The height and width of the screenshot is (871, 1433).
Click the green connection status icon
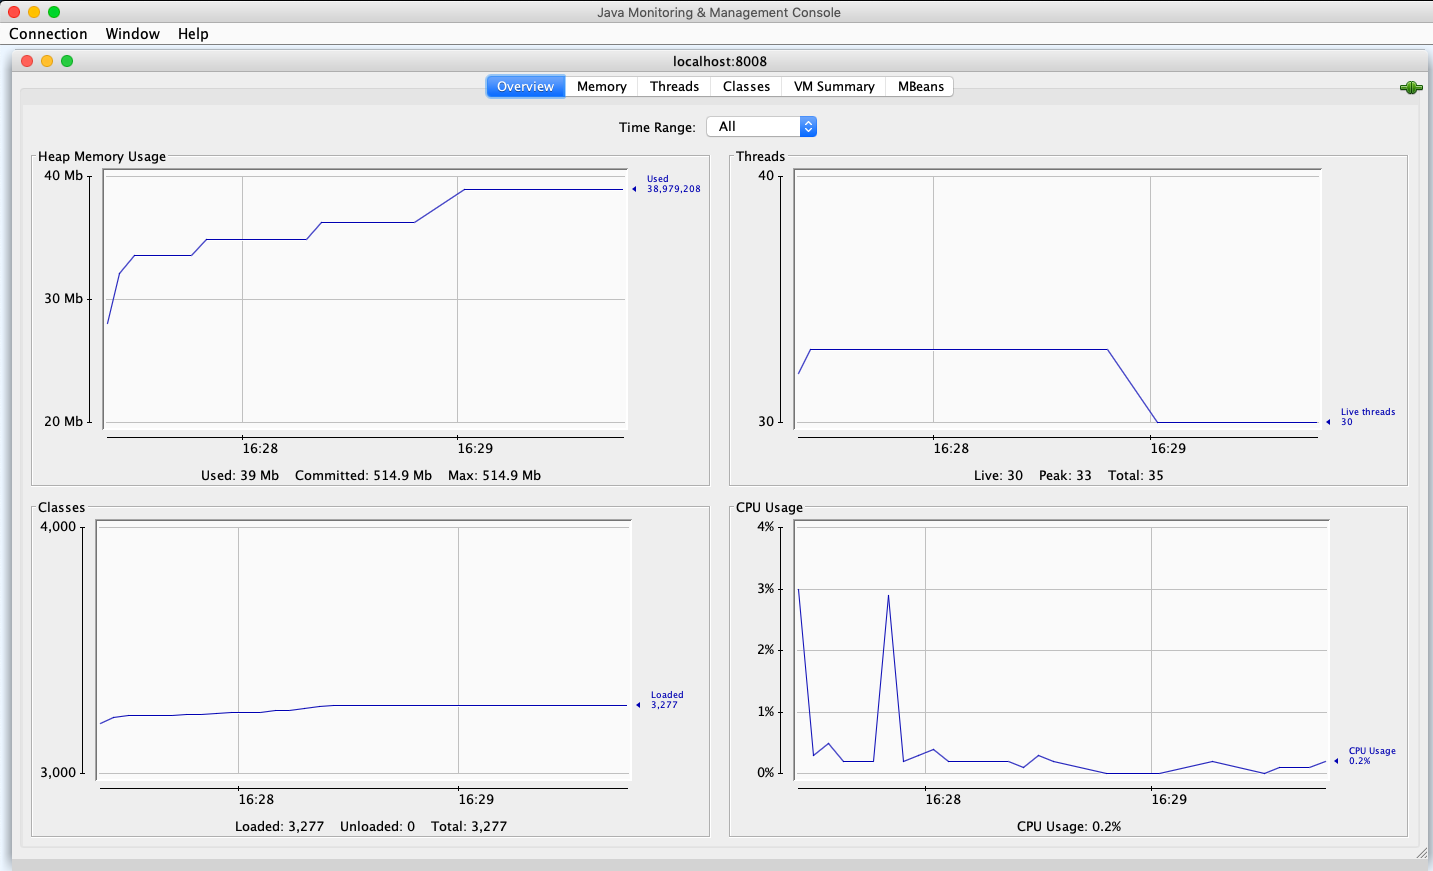[1411, 88]
